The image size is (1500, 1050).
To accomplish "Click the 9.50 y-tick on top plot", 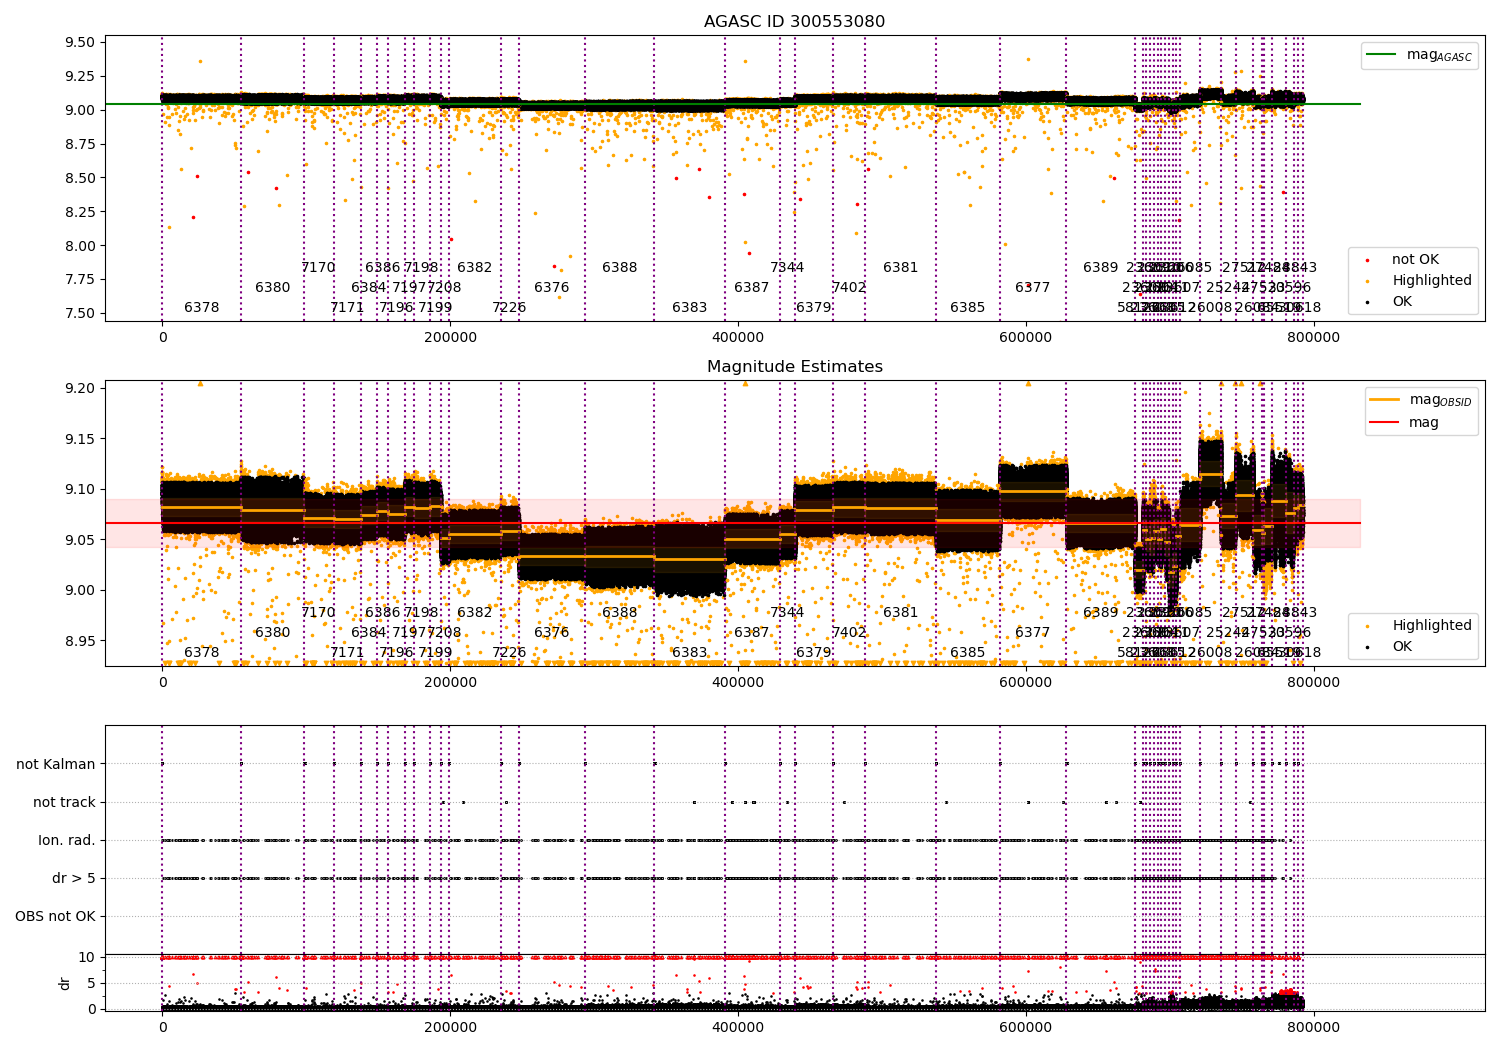I will pos(79,43).
